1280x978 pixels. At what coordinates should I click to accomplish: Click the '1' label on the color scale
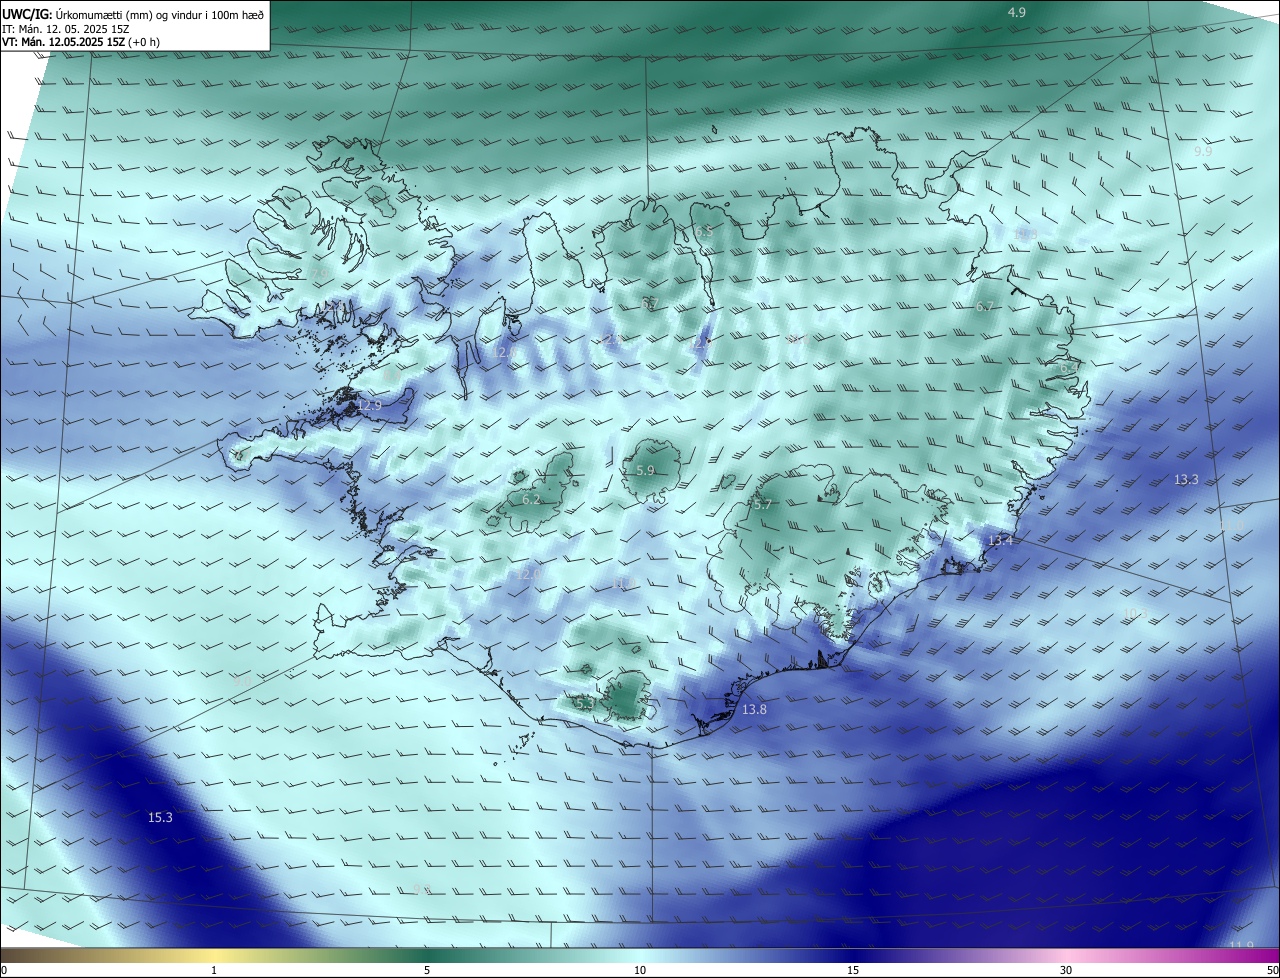pyautogui.click(x=214, y=970)
